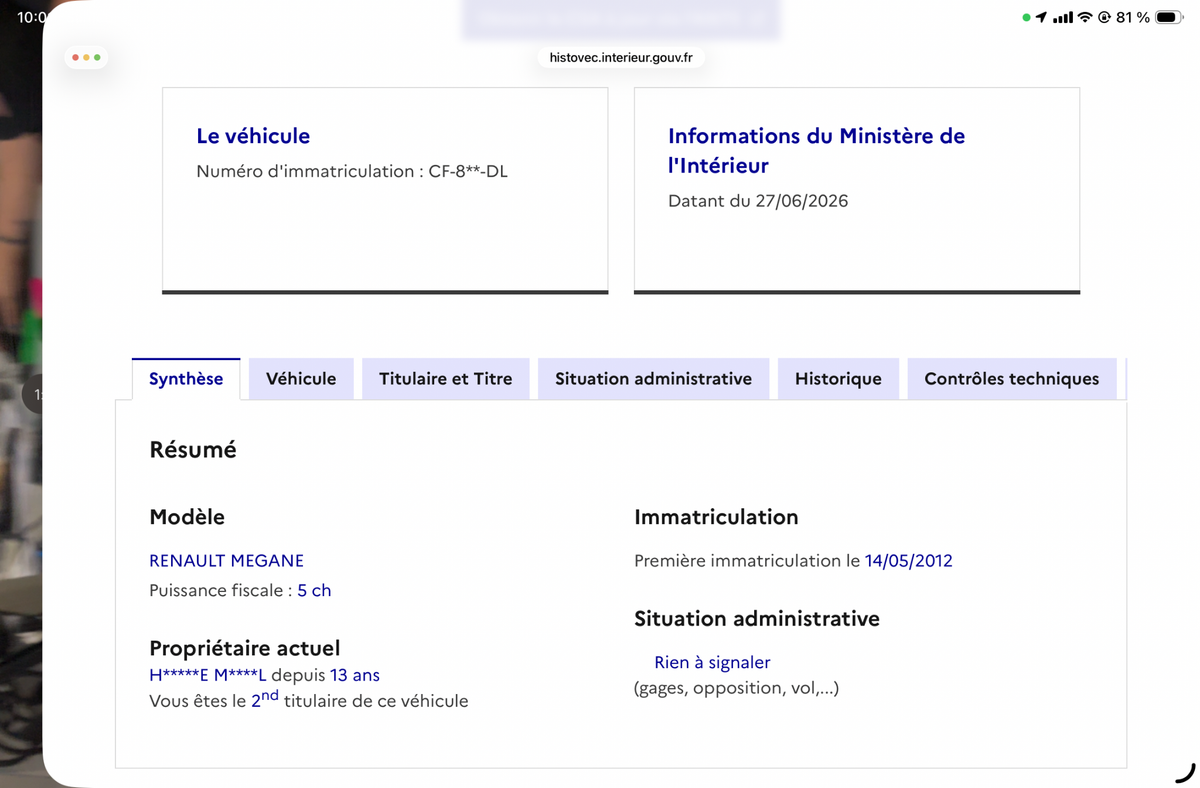Tap the battery icon in status bar
Image resolution: width=1200 pixels, height=788 pixels.
point(1169,17)
